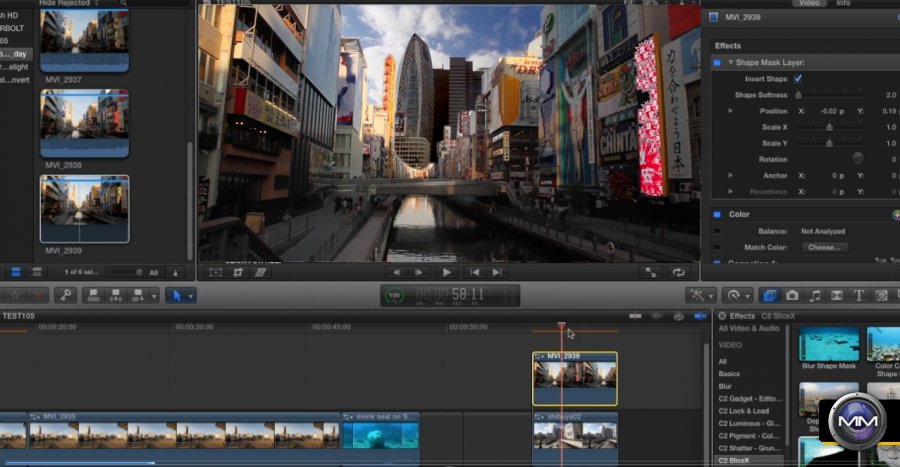The width and height of the screenshot is (900, 467).
Task: Disable the Shape Mask Layer effect
Action: click(717, 62)
